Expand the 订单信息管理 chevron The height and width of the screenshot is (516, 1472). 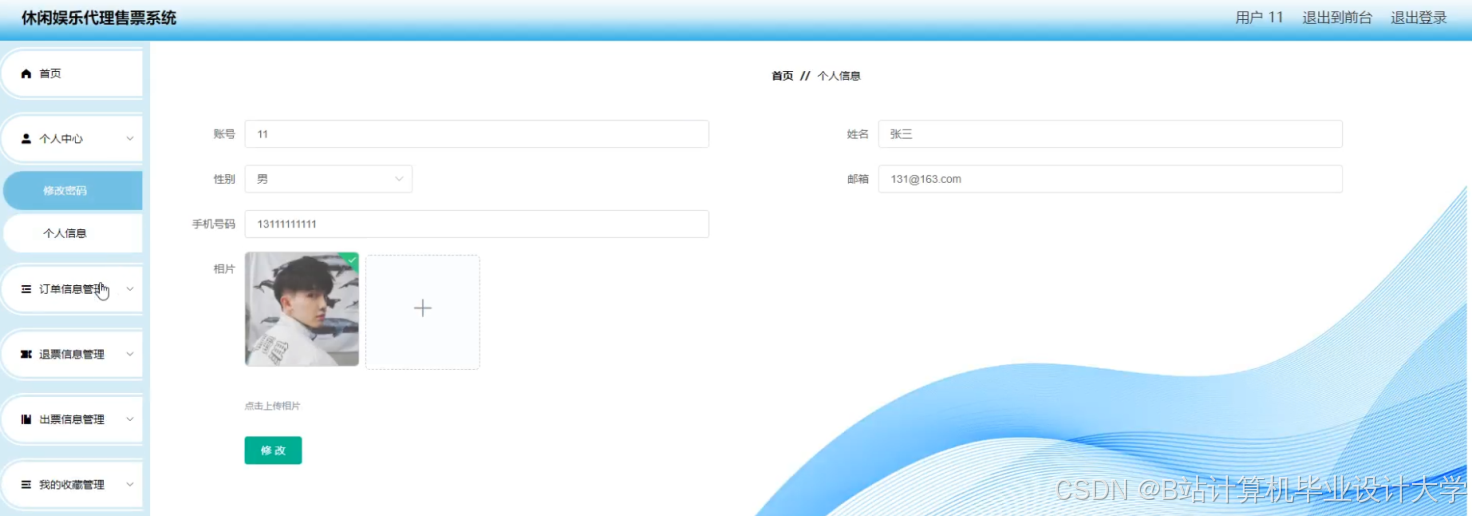coord(130,289)
